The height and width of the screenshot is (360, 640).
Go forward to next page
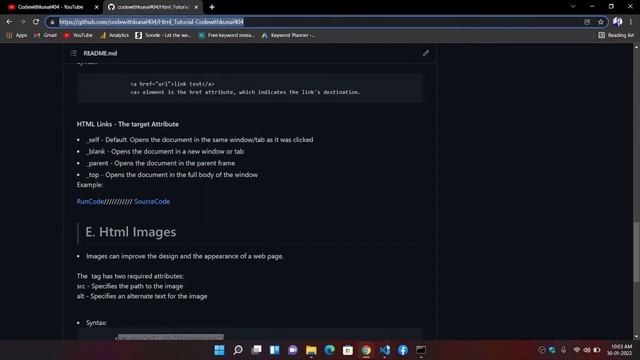[x=22, y=22]
